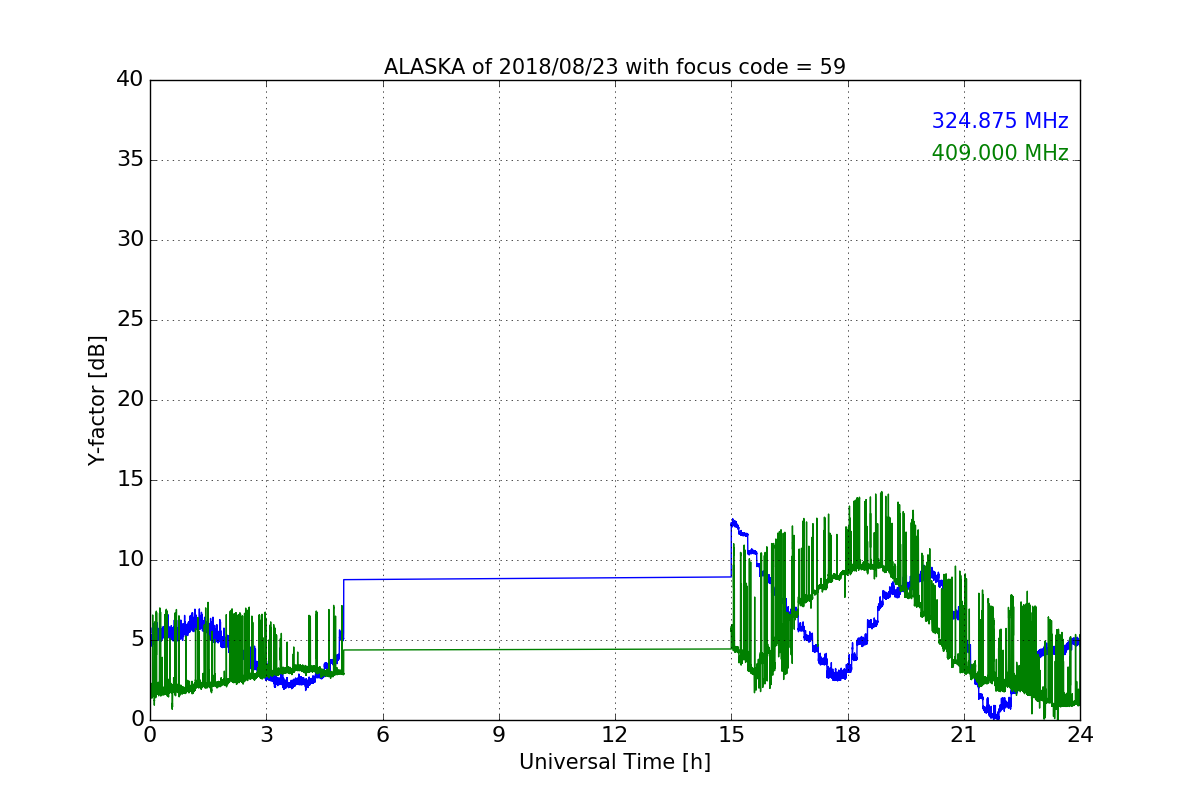Click the blue curve peak just after 15 h

[733, 521]
